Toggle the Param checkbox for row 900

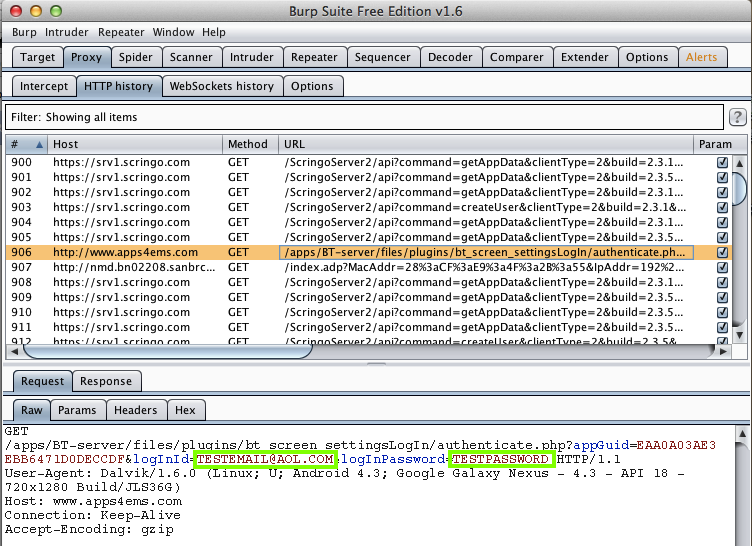click(722, 162)
